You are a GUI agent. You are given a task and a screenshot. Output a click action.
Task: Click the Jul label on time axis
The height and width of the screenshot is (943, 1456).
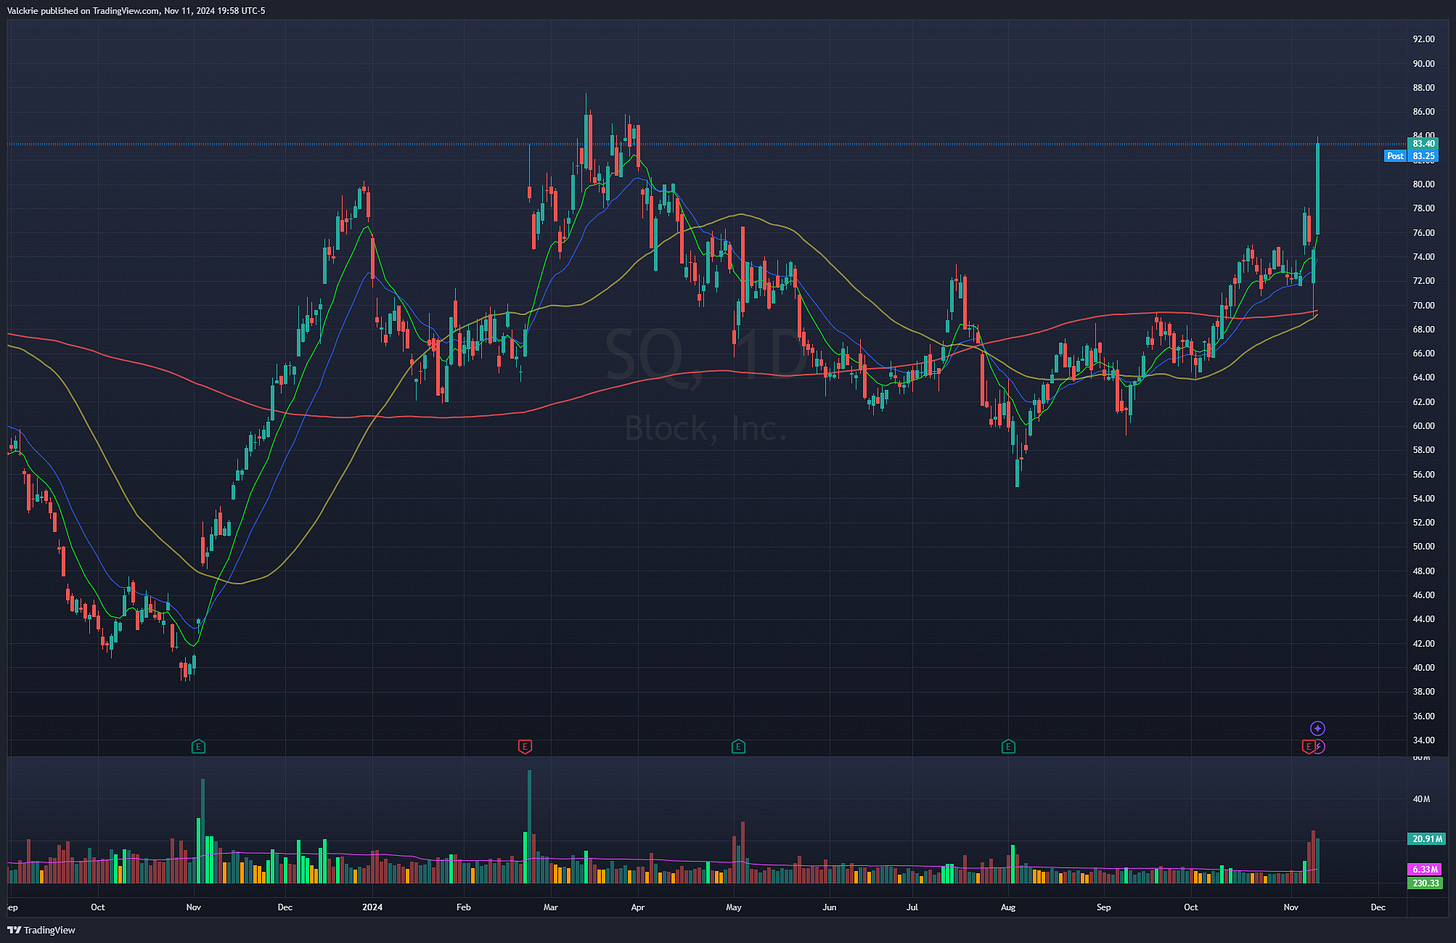click(912, 908)
